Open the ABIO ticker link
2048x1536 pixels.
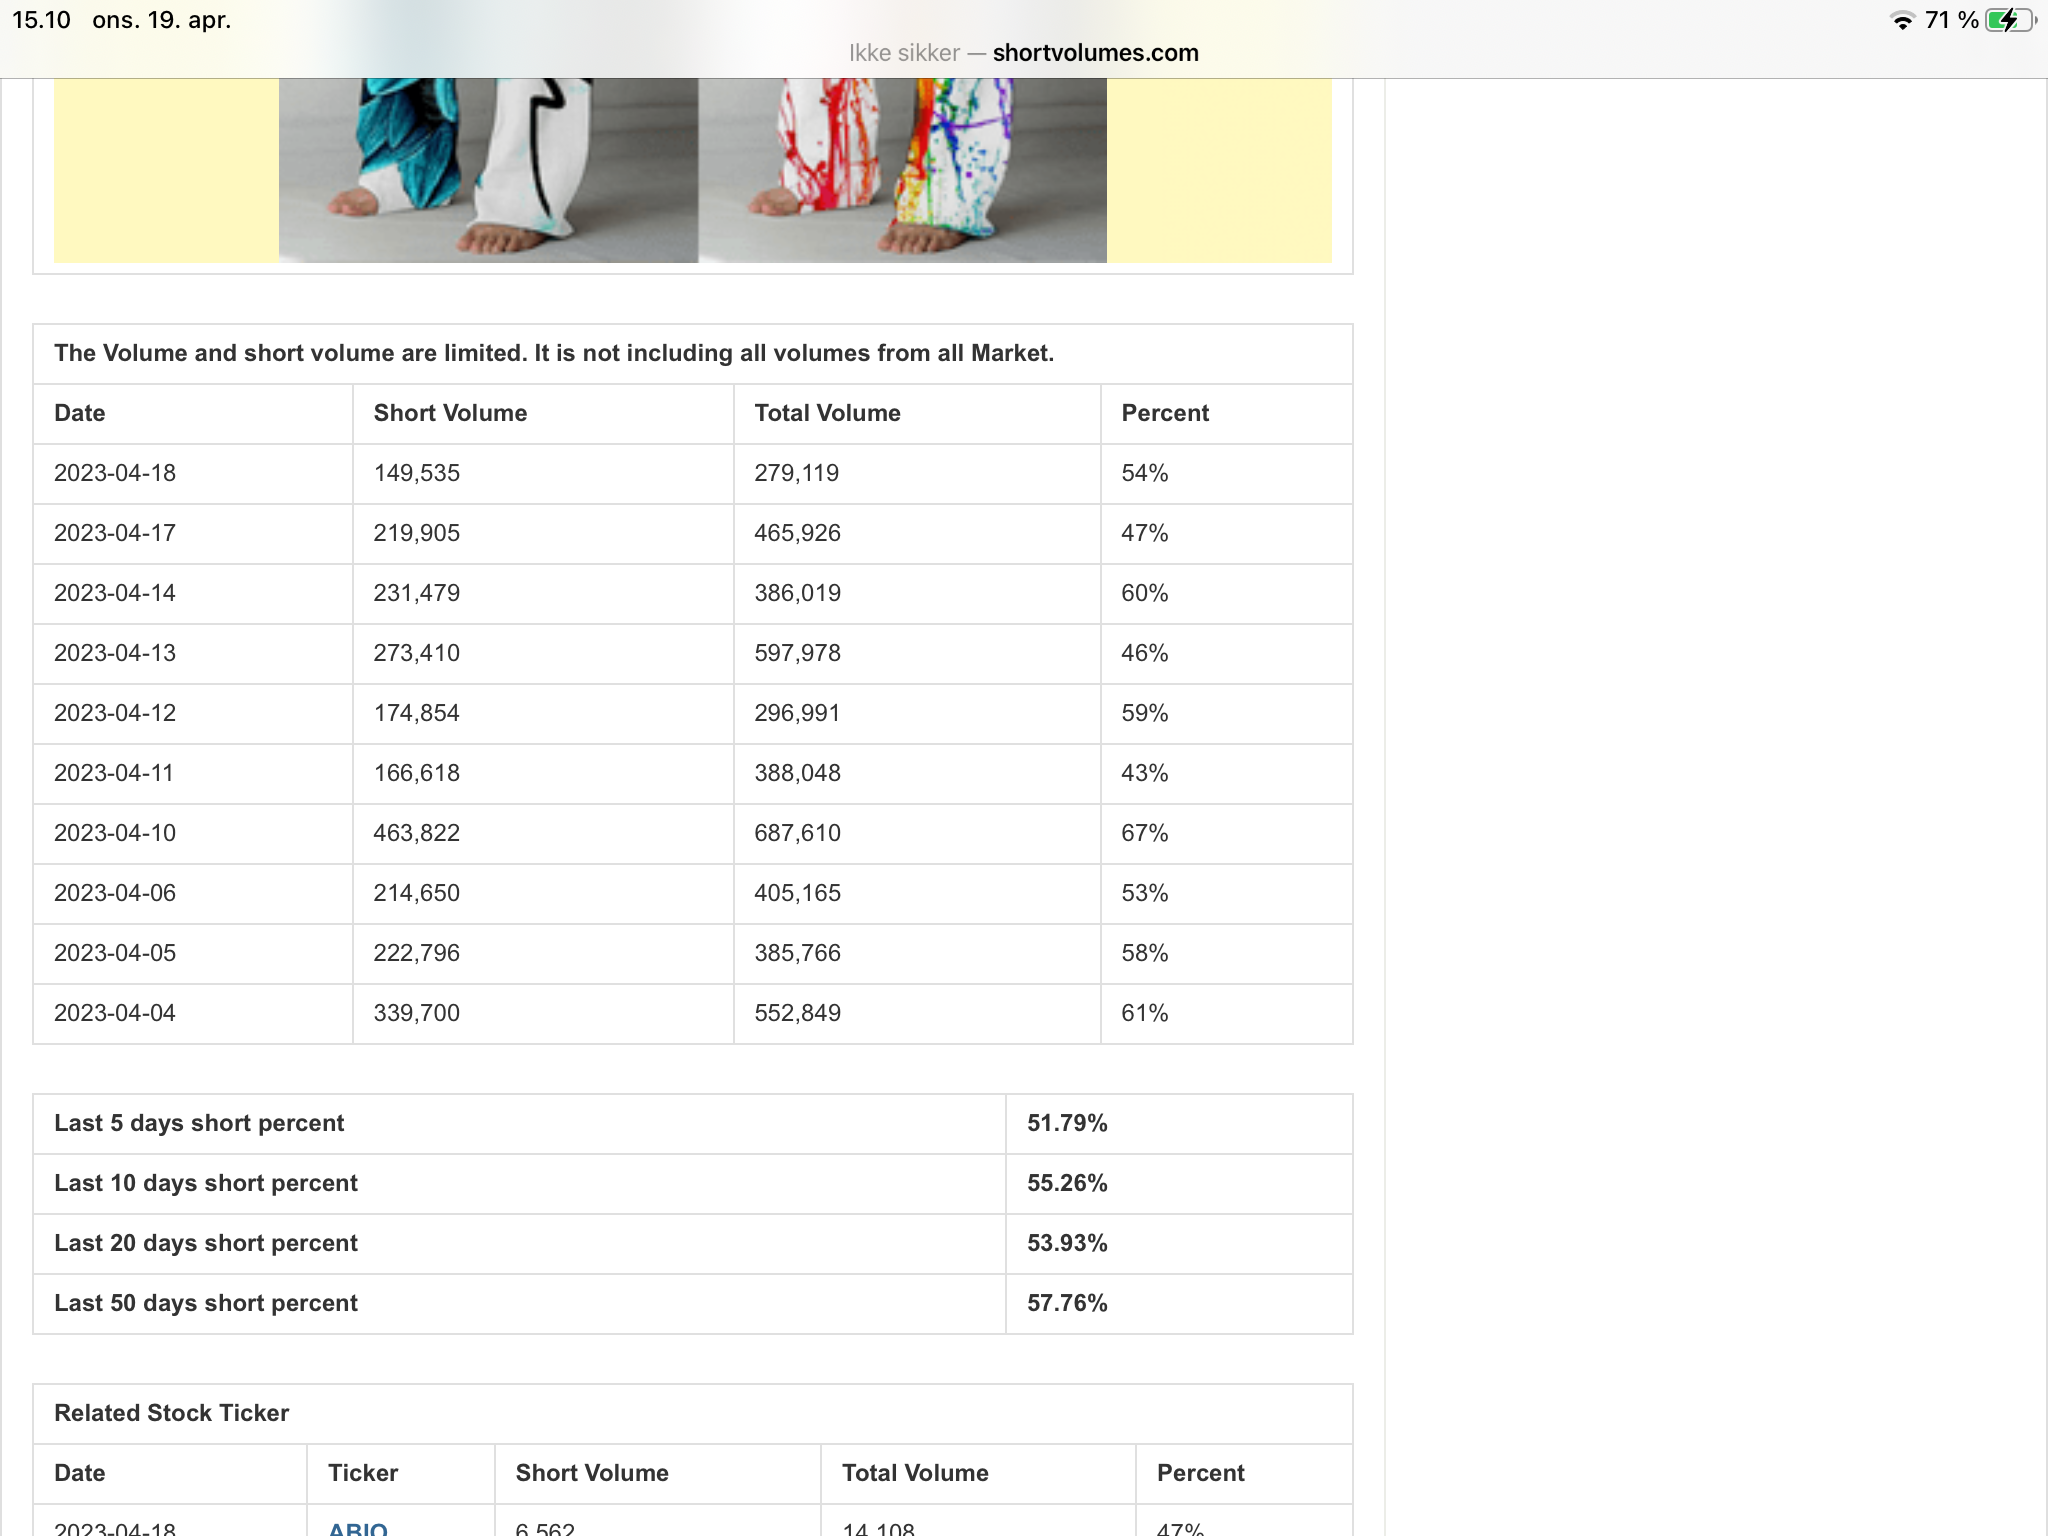[x=357, y=1527]
